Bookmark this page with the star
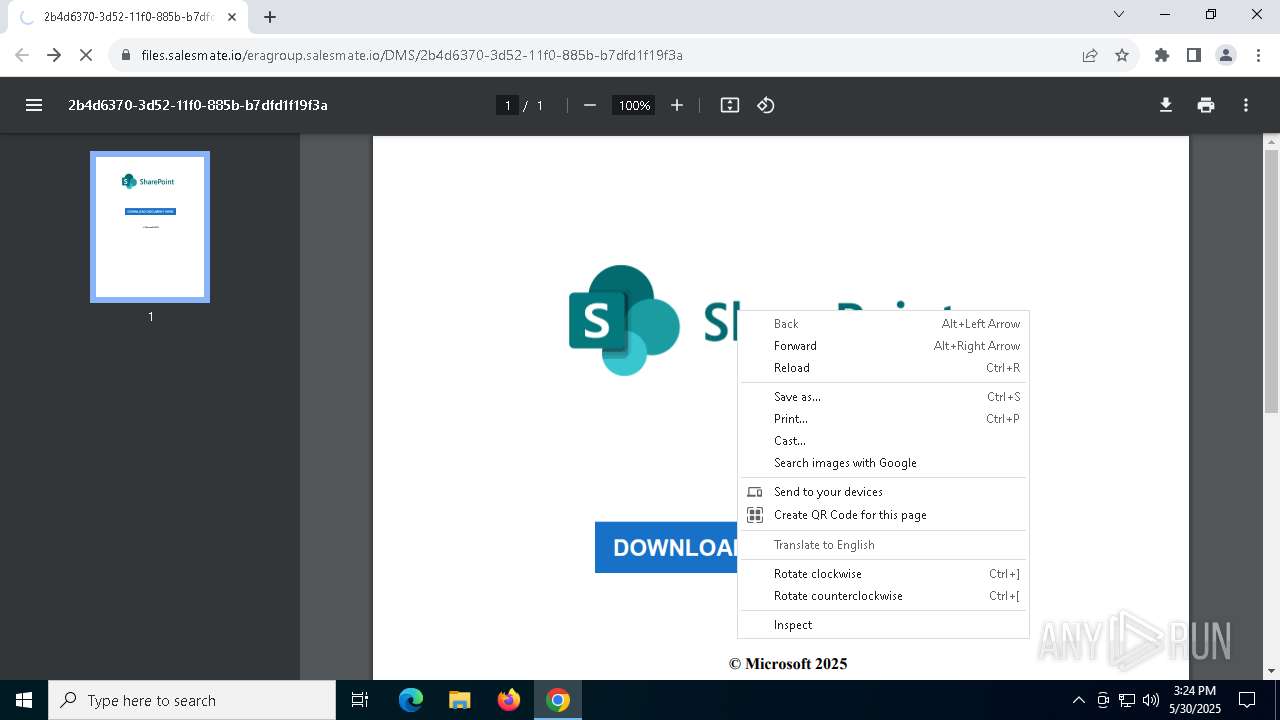The width and height of the screenshot is (1280, 720). coord(1122,55)
